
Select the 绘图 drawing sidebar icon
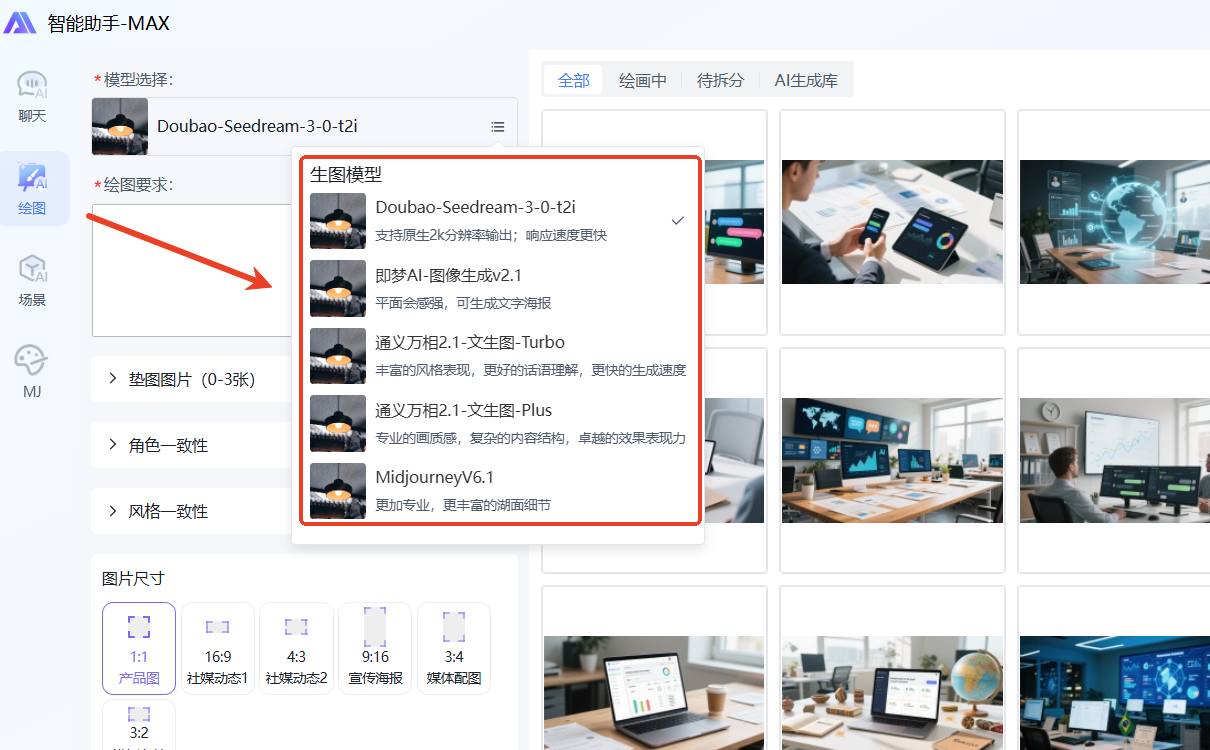(x=33, y=189)
